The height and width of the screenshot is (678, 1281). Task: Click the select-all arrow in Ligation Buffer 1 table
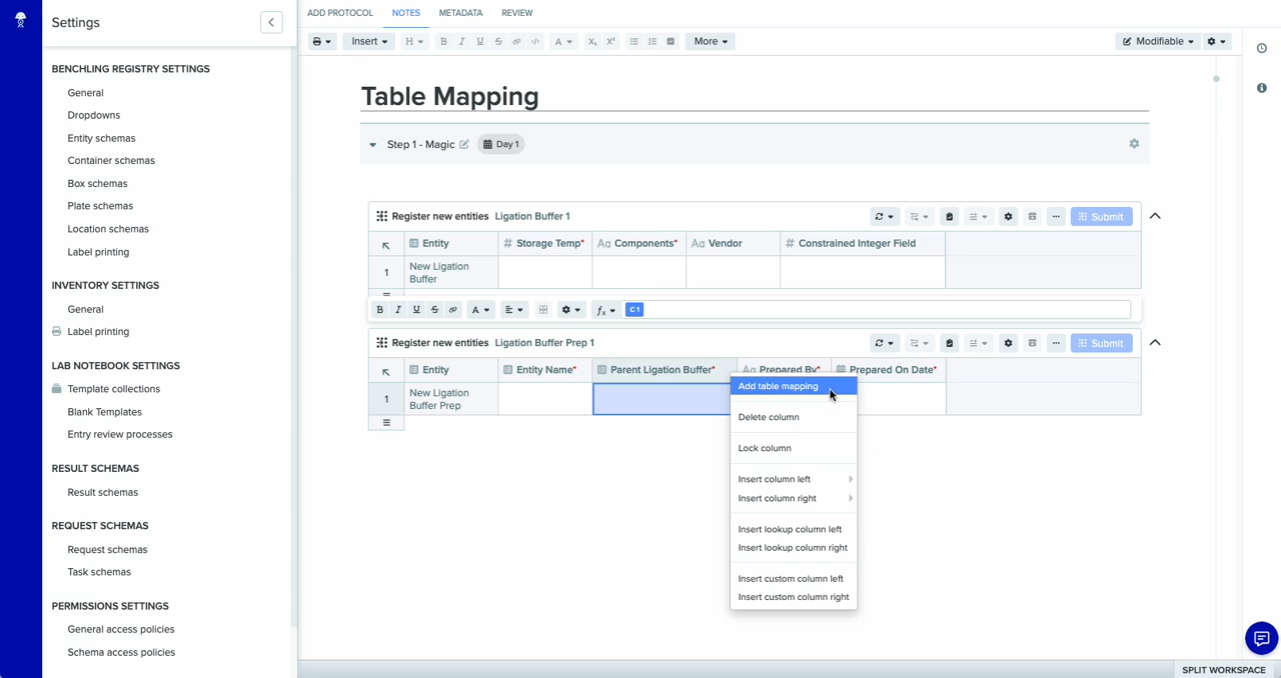click(x=386, y=244)
